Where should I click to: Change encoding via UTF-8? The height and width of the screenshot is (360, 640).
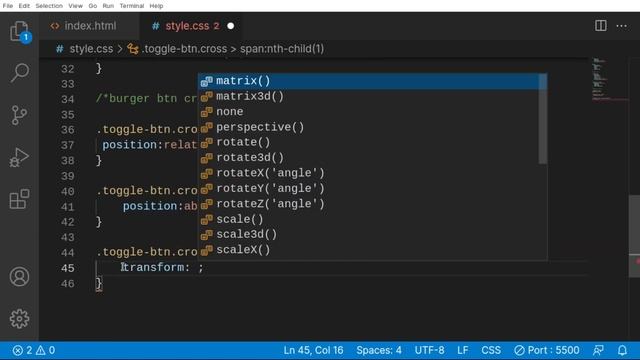[429, 350]
